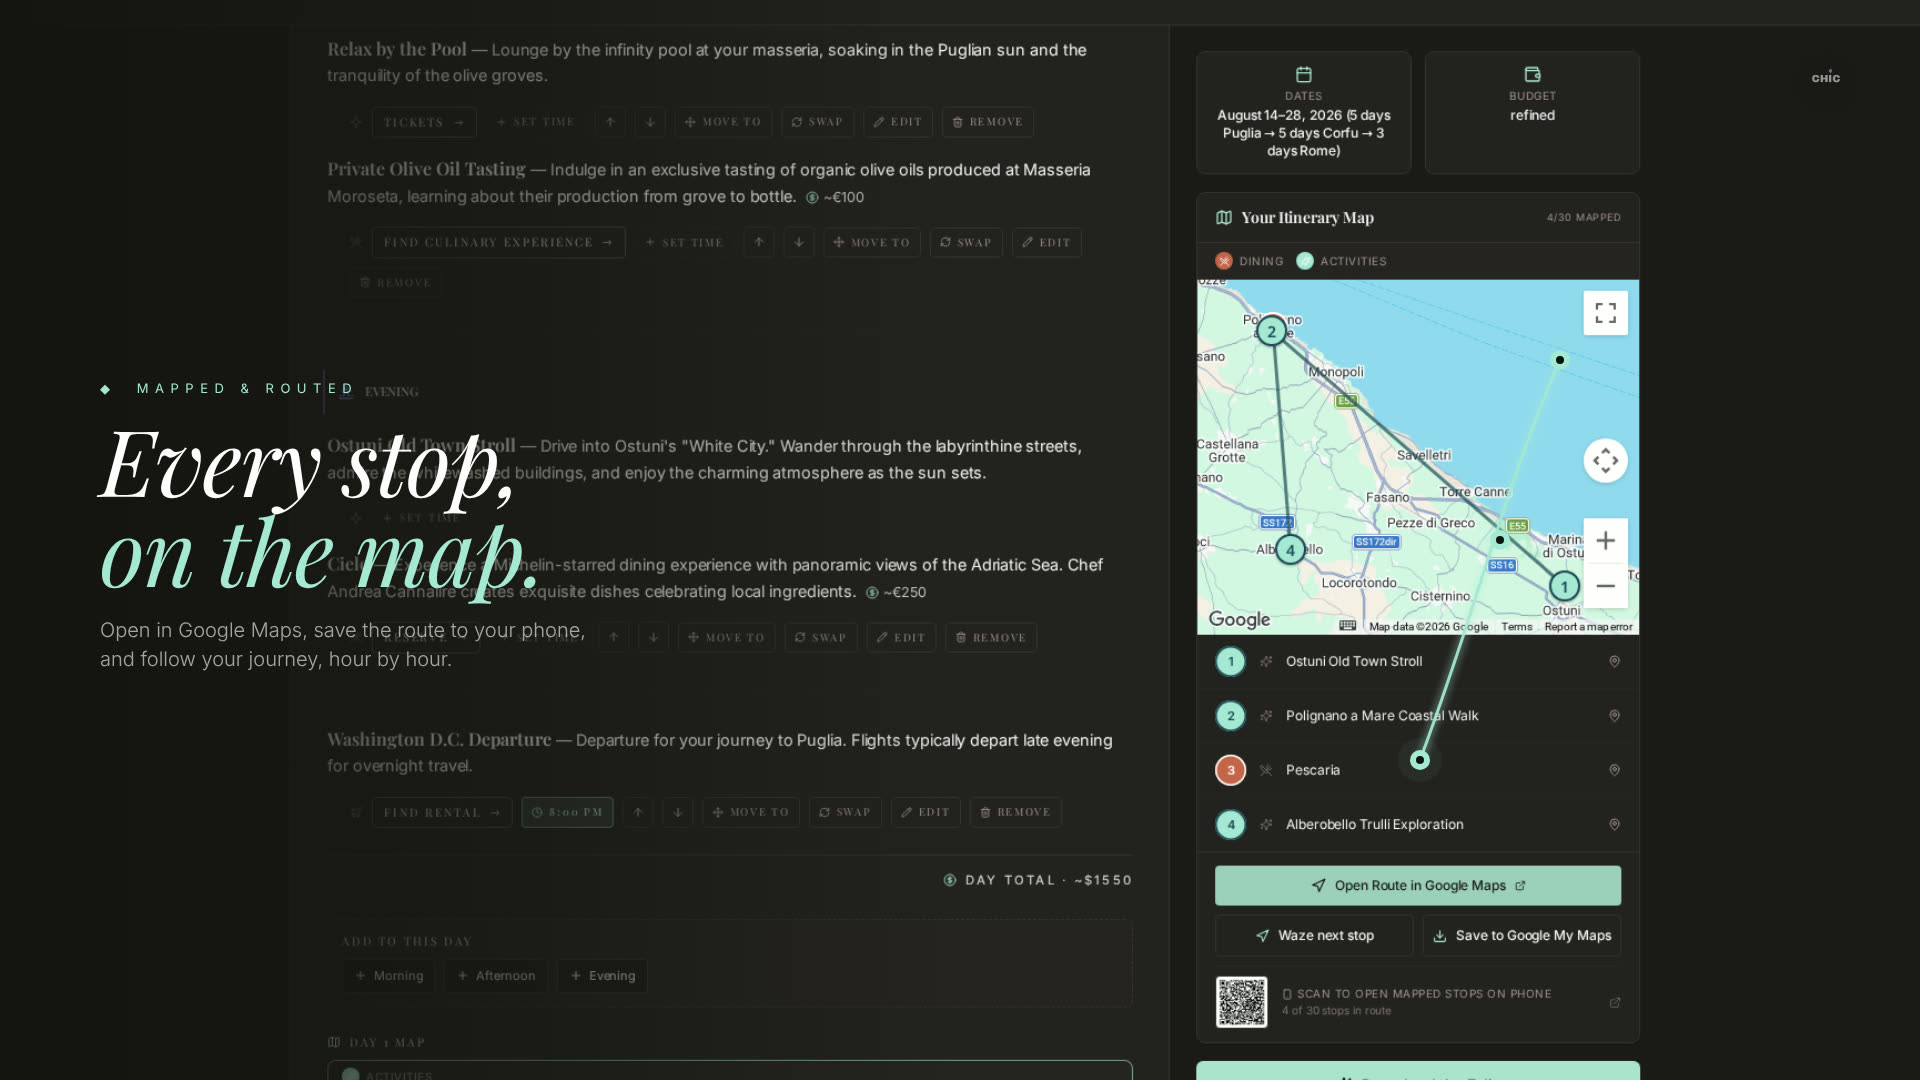Add an Afternoon activity to this day
1920x1080 pixels.
[496, 976]
